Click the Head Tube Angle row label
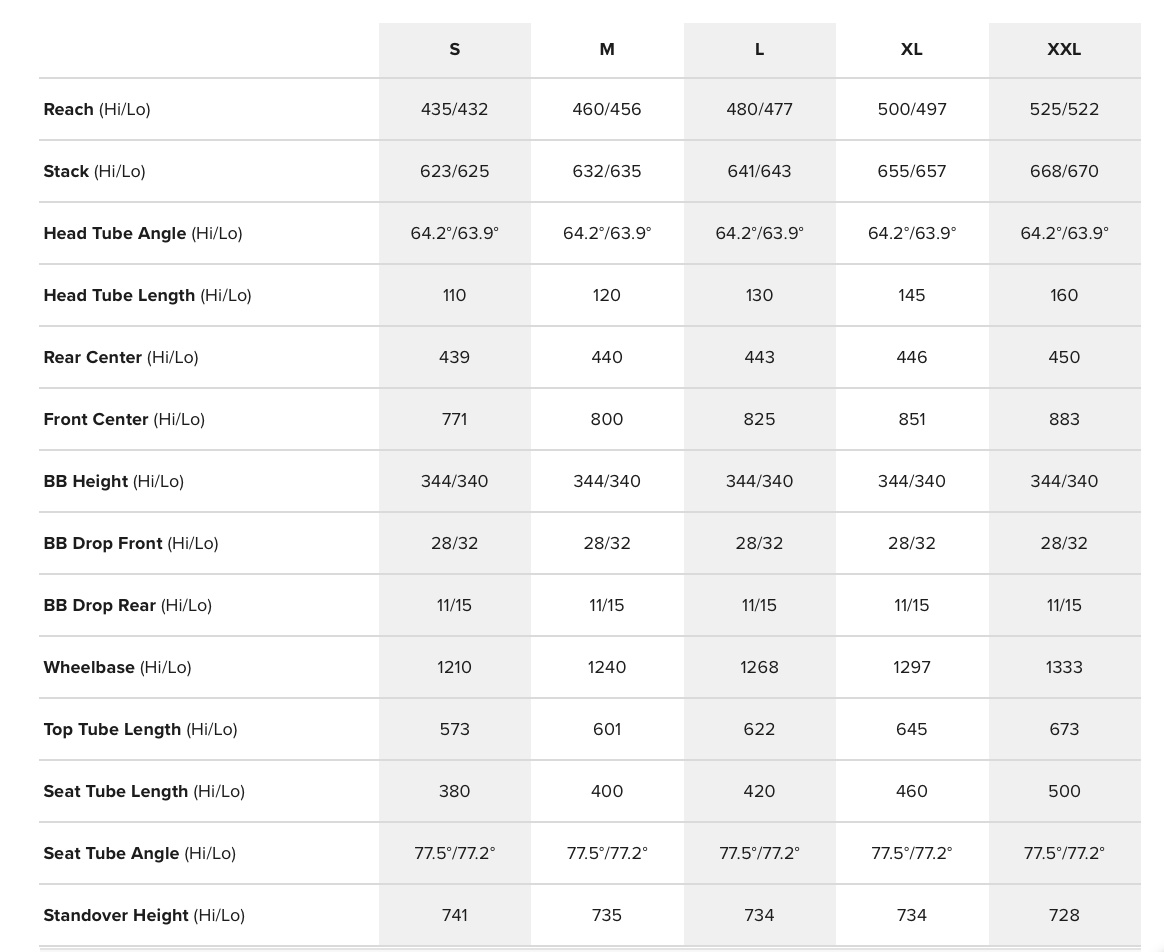 143,233
